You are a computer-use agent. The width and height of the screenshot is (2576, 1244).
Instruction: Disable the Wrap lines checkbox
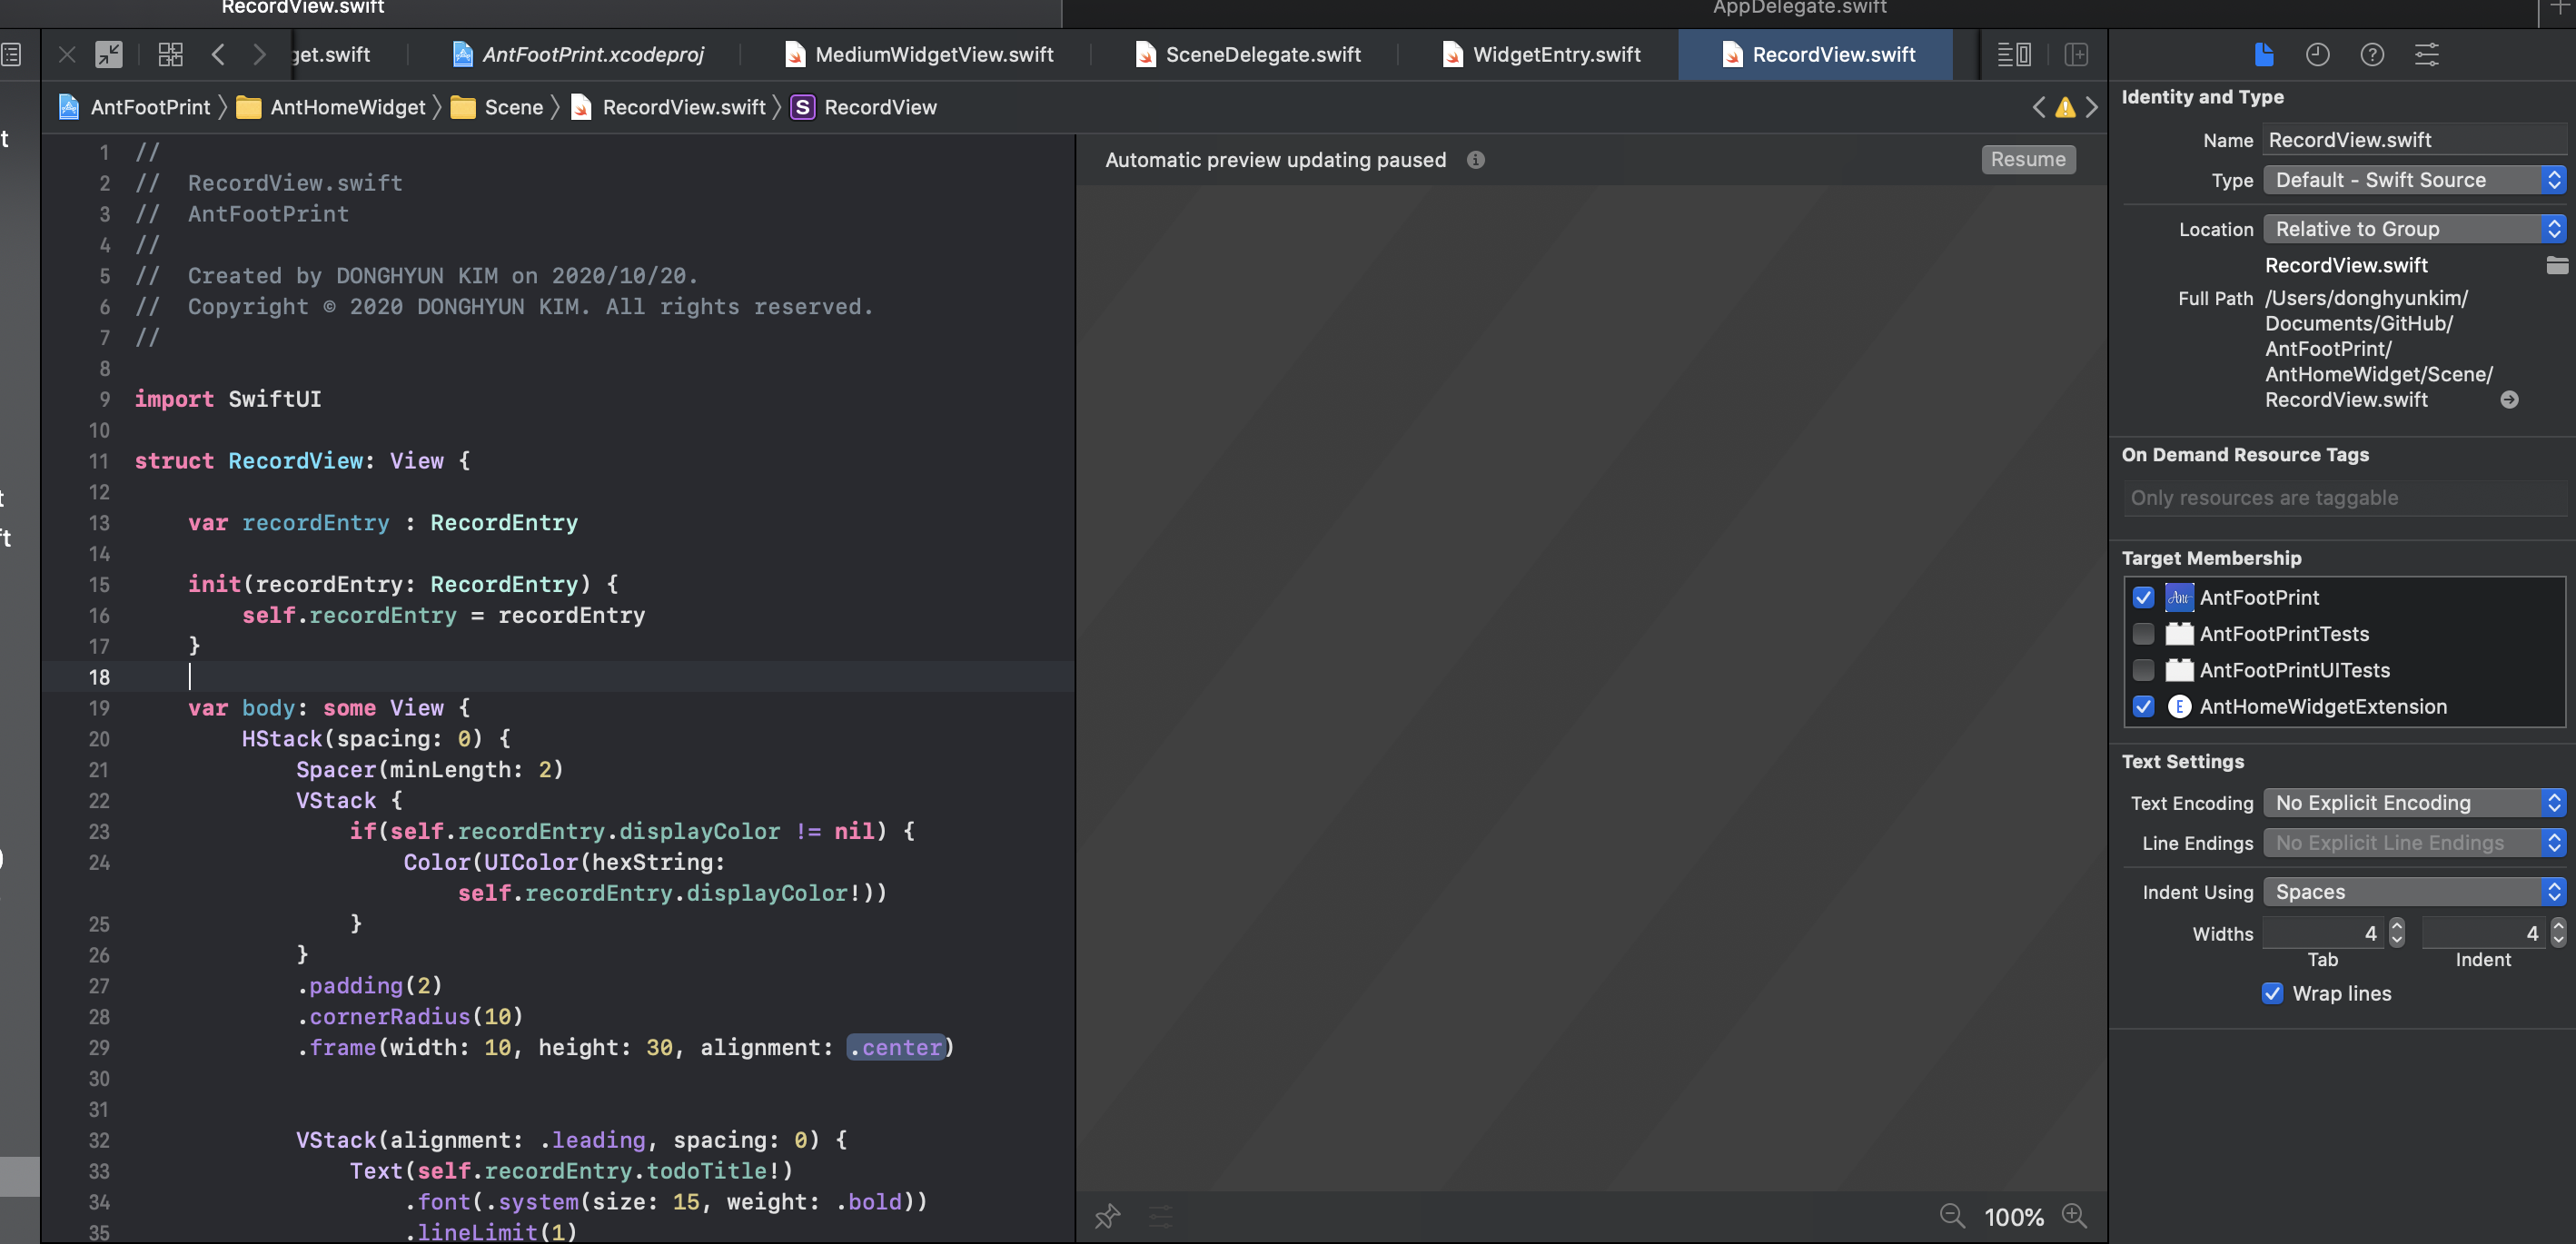click(2271, 993)
